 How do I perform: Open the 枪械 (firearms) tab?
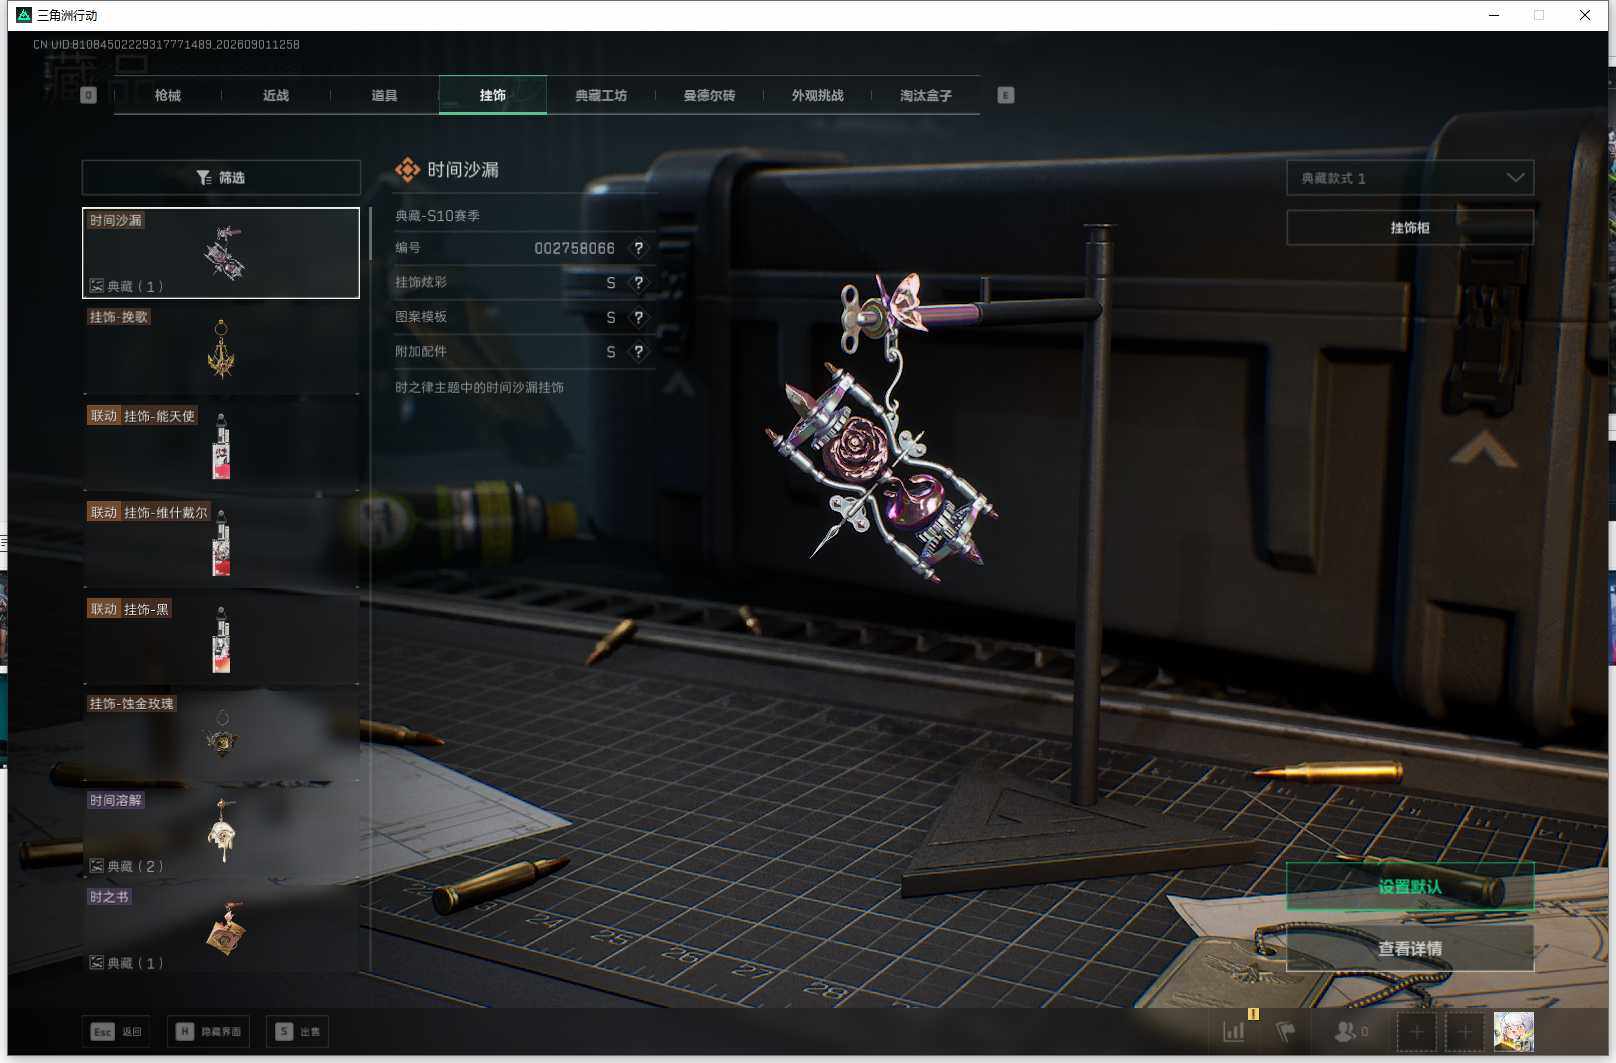(168, 96)
